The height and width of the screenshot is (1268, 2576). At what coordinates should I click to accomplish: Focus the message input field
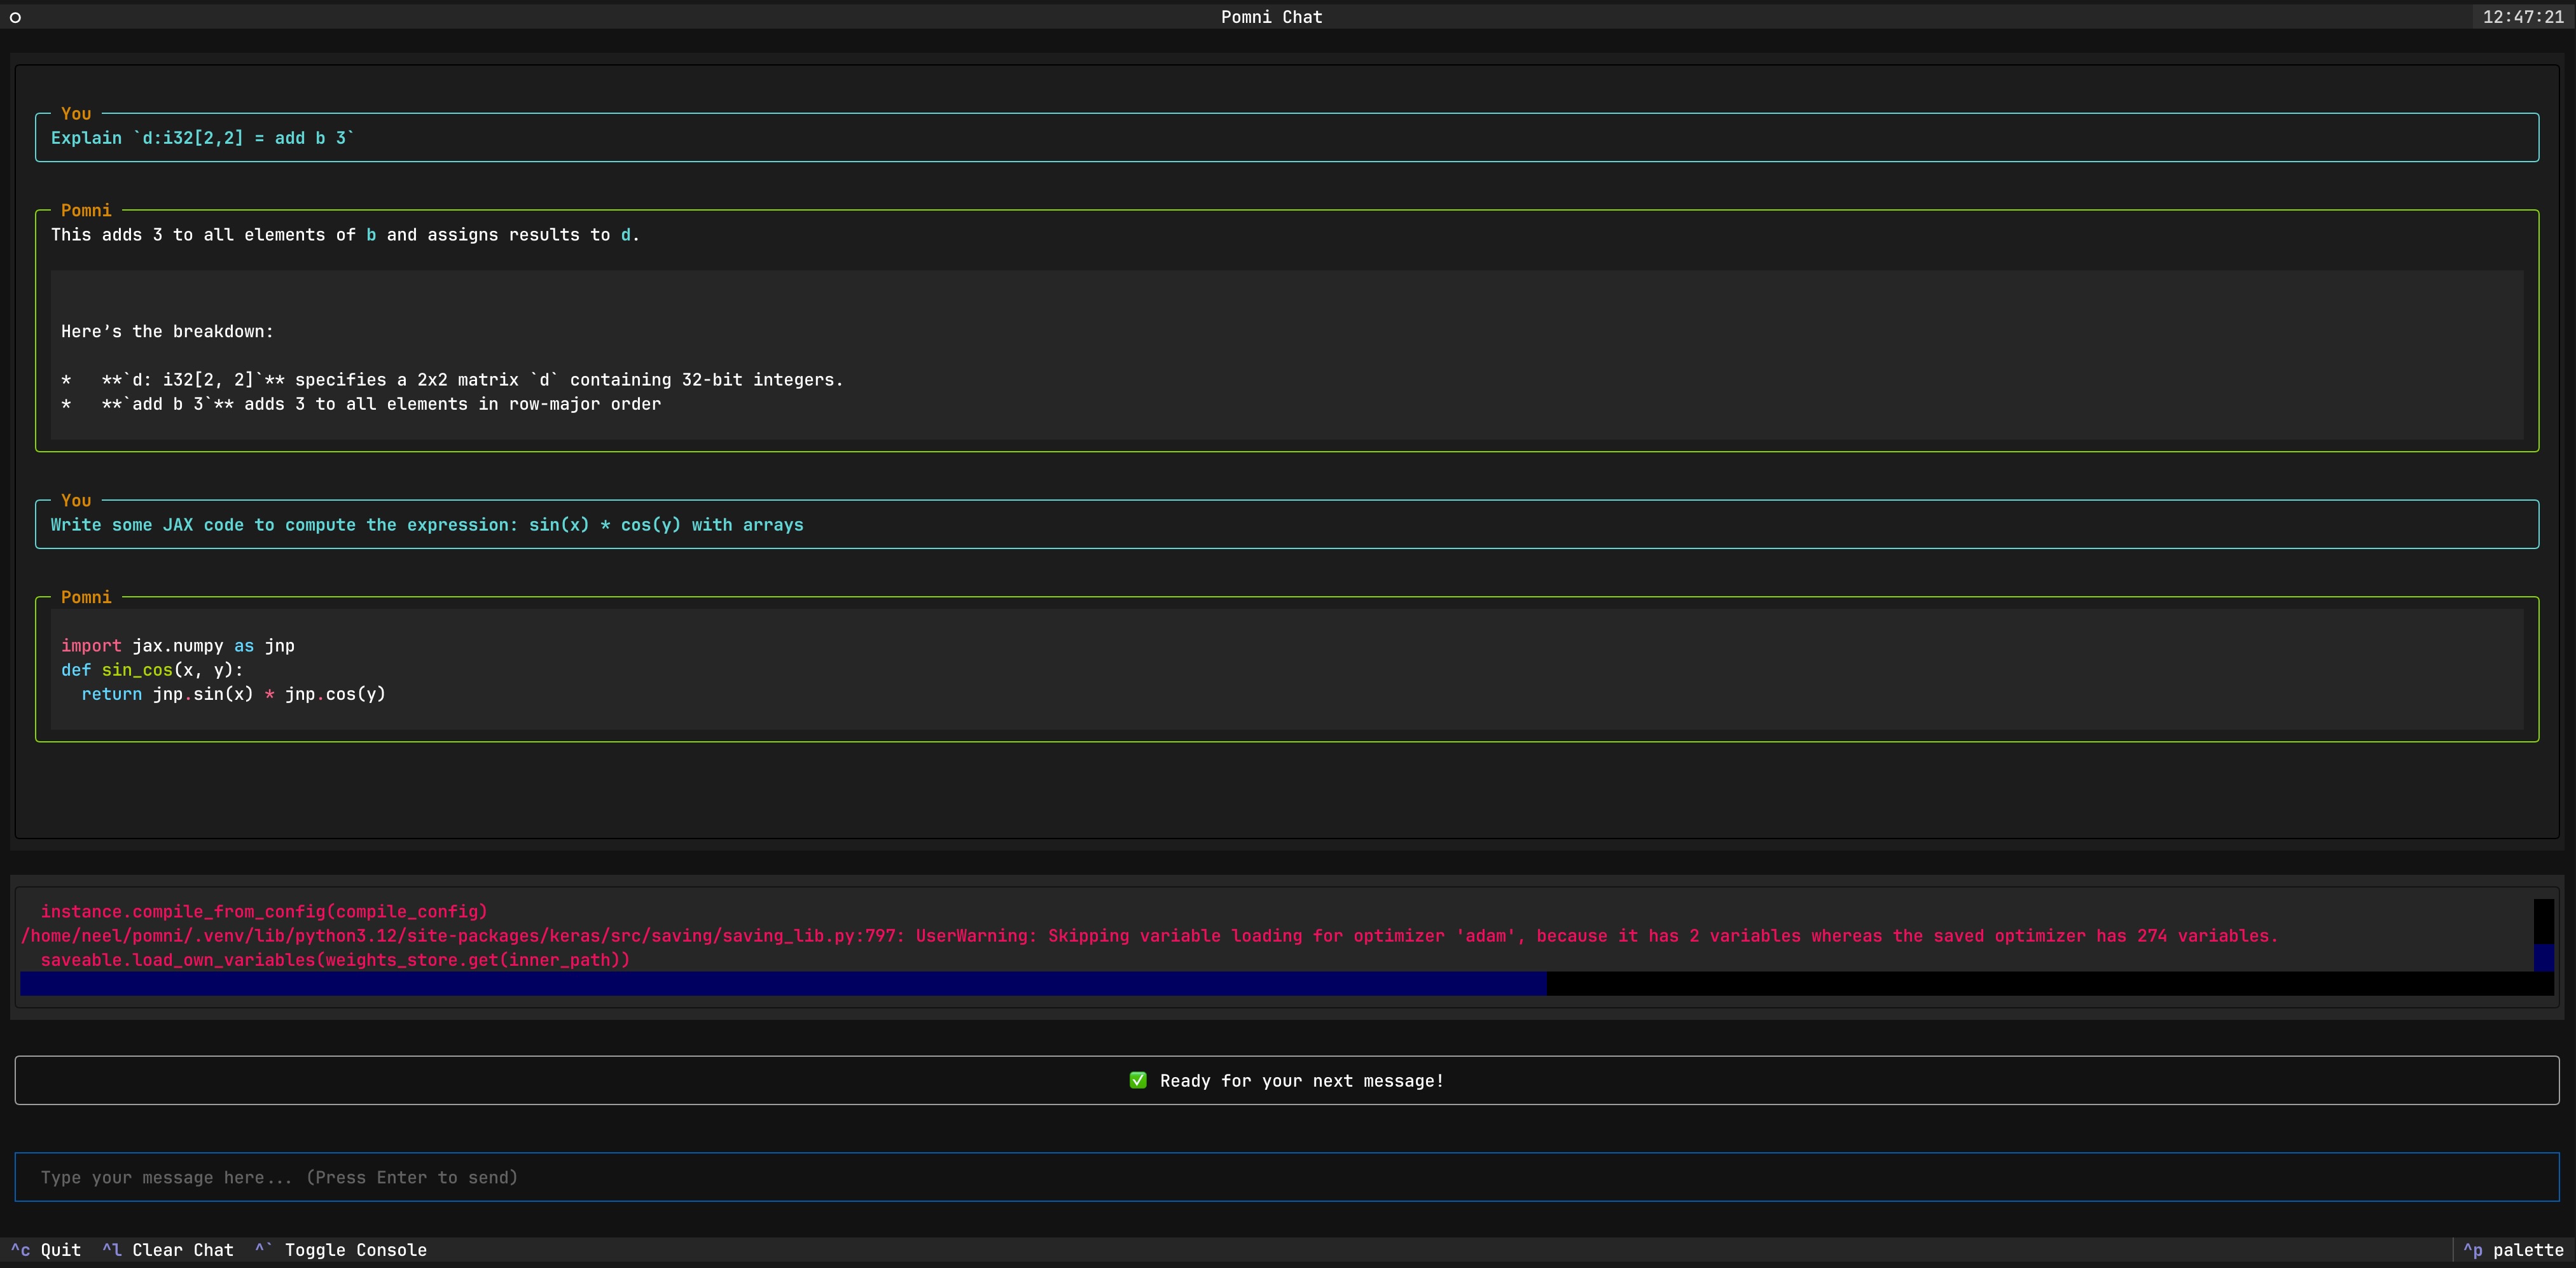1287,1177
